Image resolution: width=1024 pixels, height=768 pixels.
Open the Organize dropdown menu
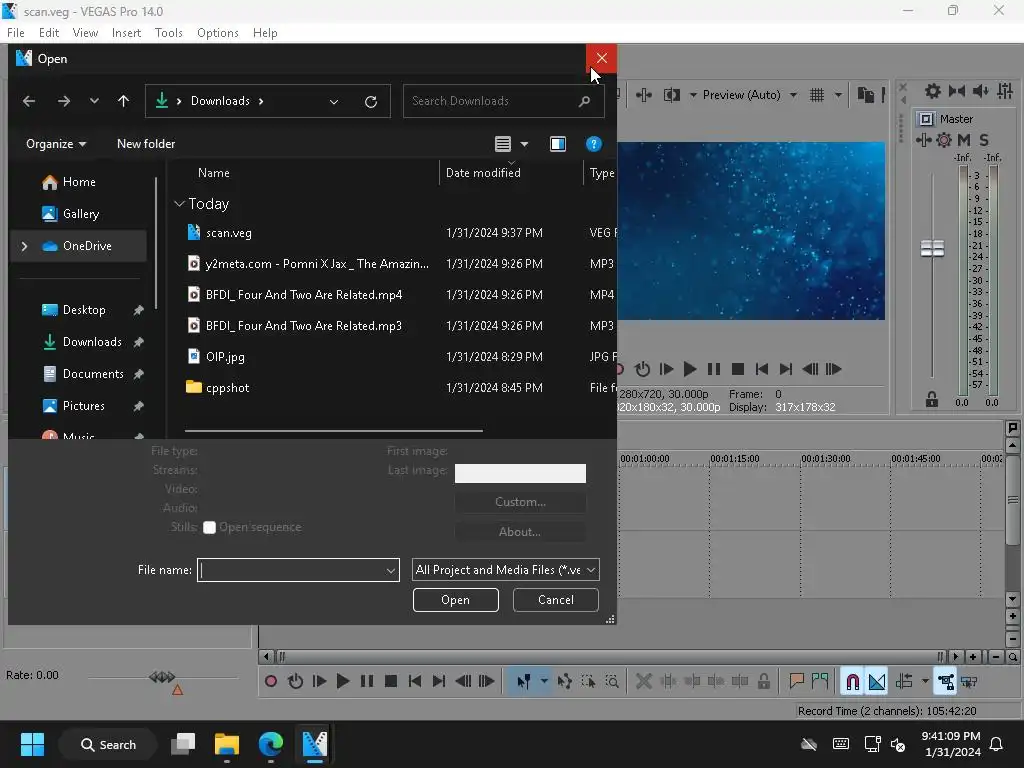tap(56, 144)
